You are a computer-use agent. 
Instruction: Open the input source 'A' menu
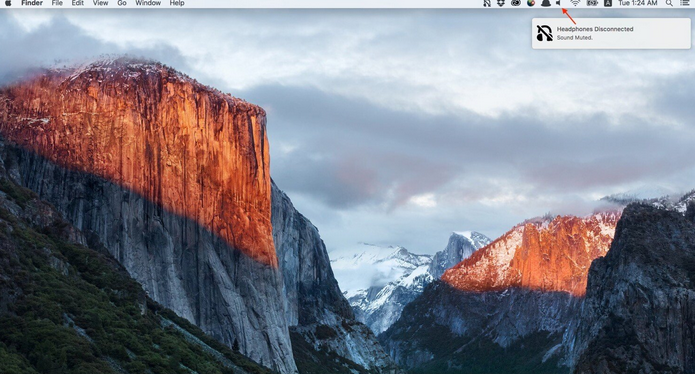point(608,3)
